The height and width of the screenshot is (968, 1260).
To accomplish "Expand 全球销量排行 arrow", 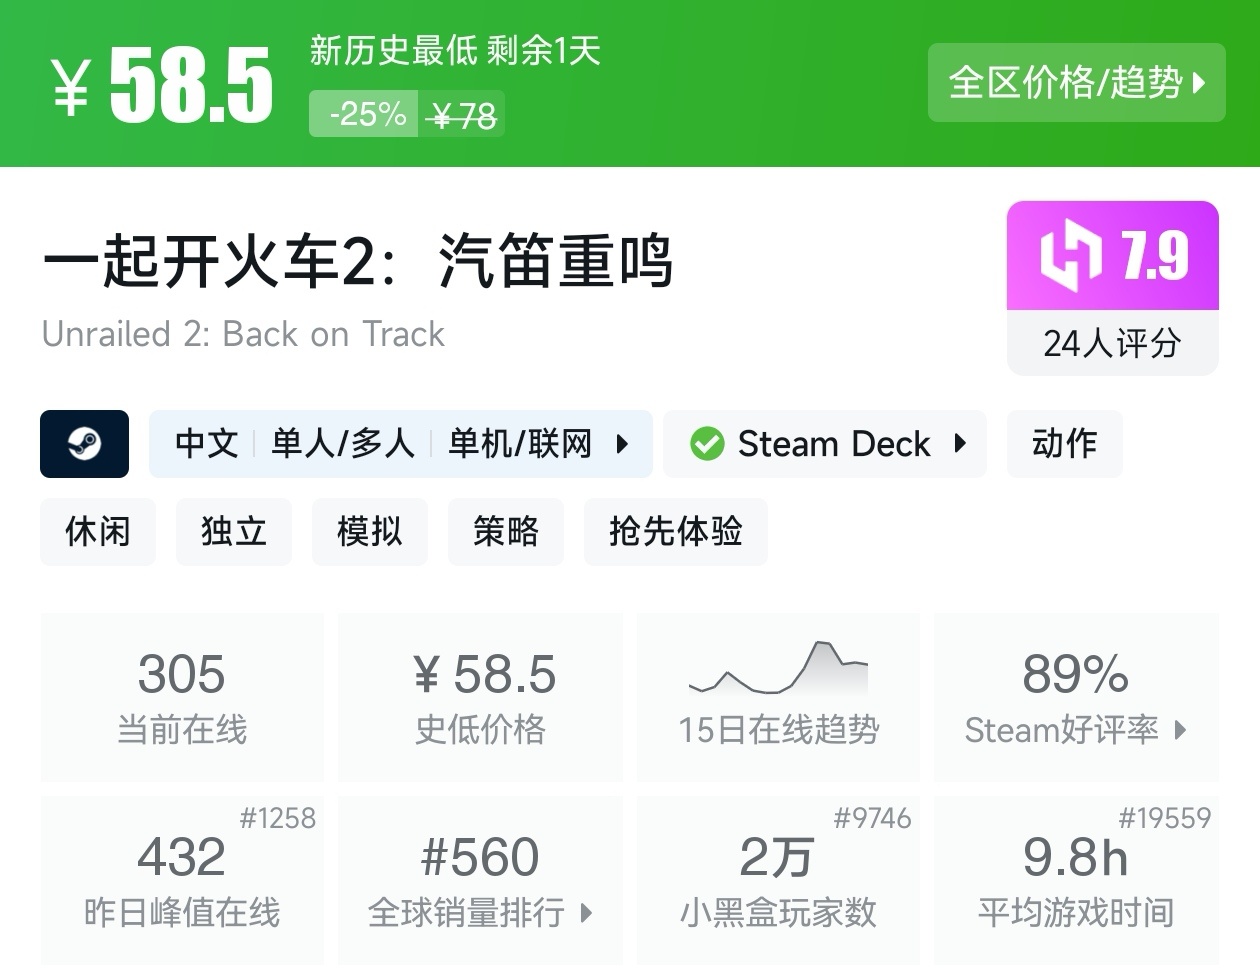I will 586,912.
